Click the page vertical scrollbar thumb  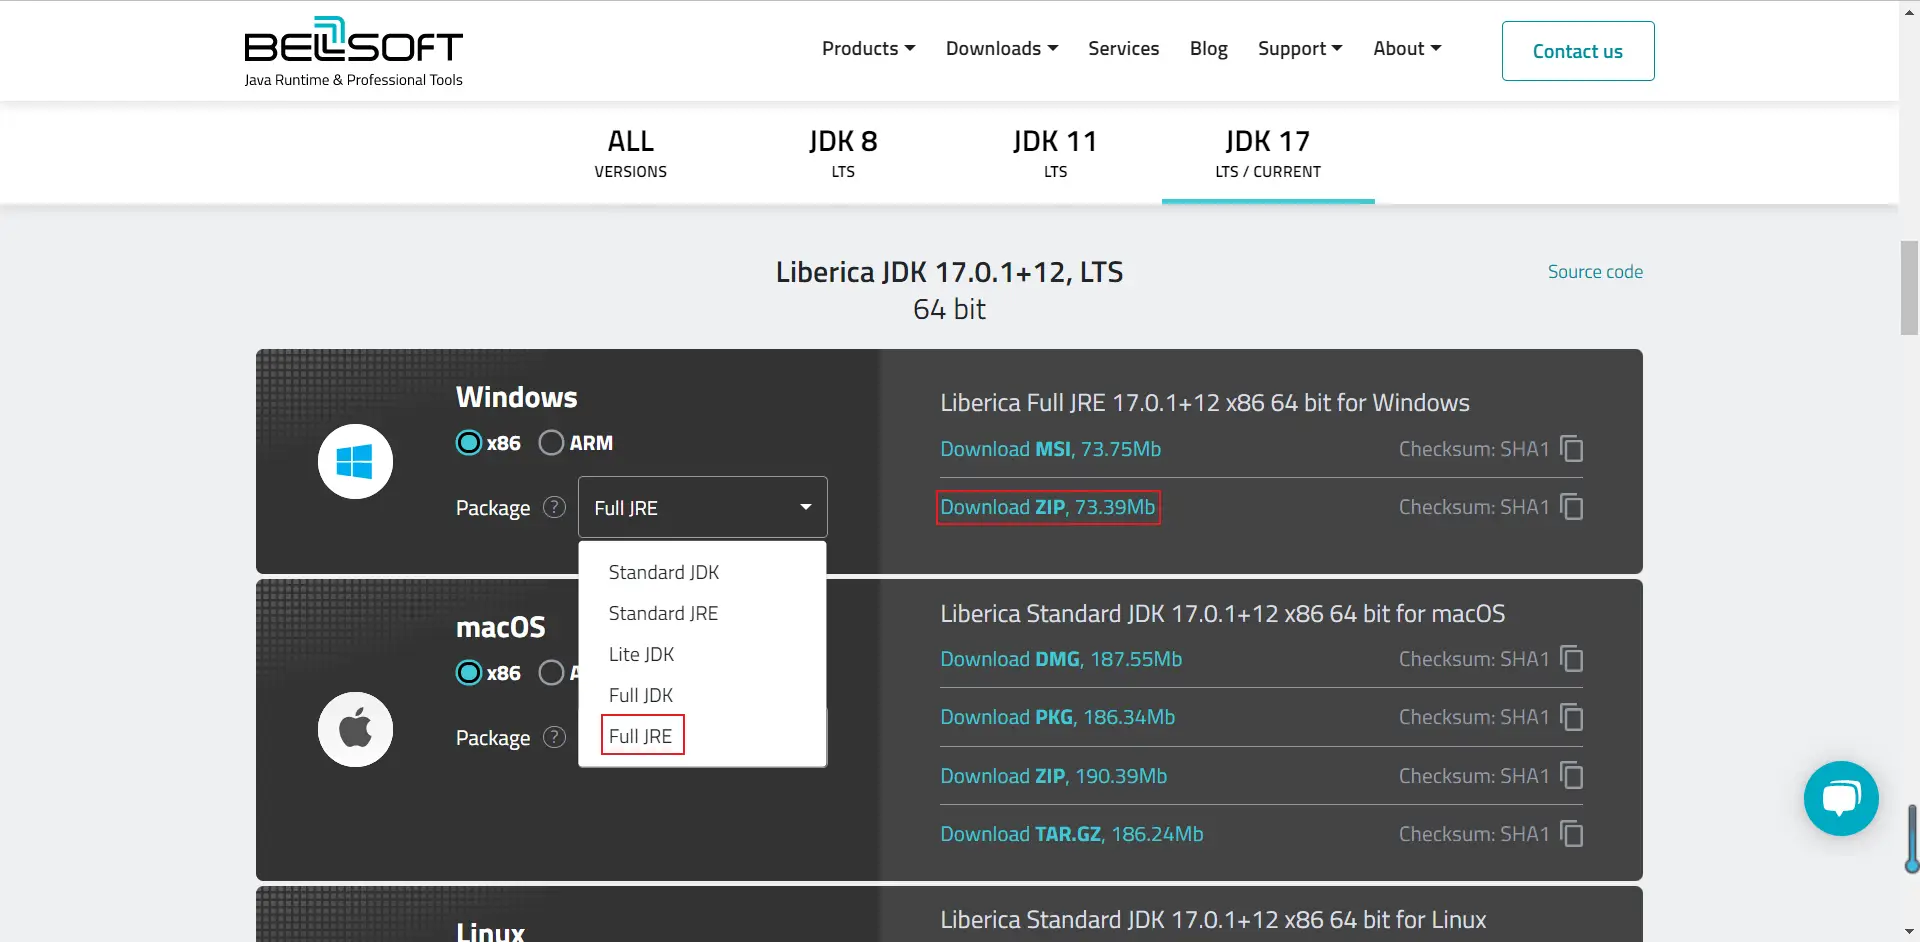coord(1909,288)
